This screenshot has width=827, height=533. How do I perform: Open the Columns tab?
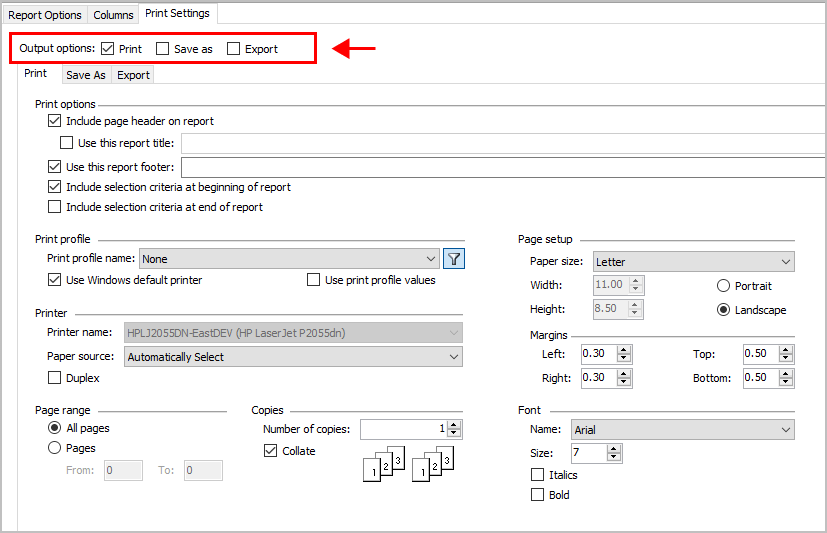113,15
